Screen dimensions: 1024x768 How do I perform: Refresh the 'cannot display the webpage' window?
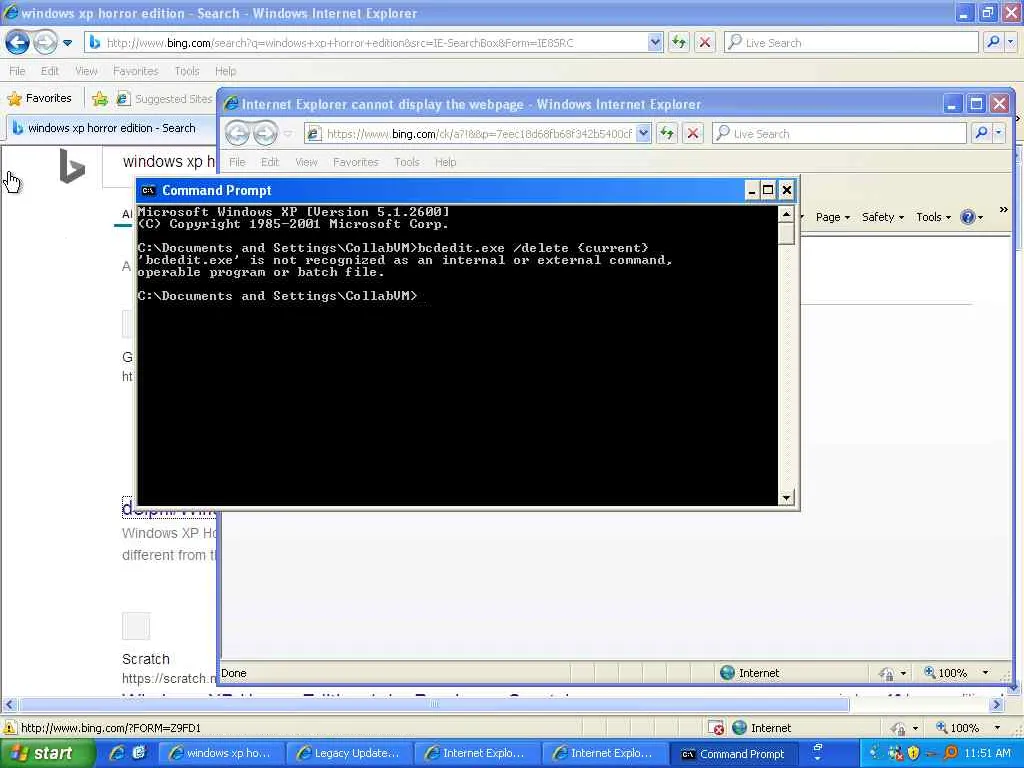(667, 133)
